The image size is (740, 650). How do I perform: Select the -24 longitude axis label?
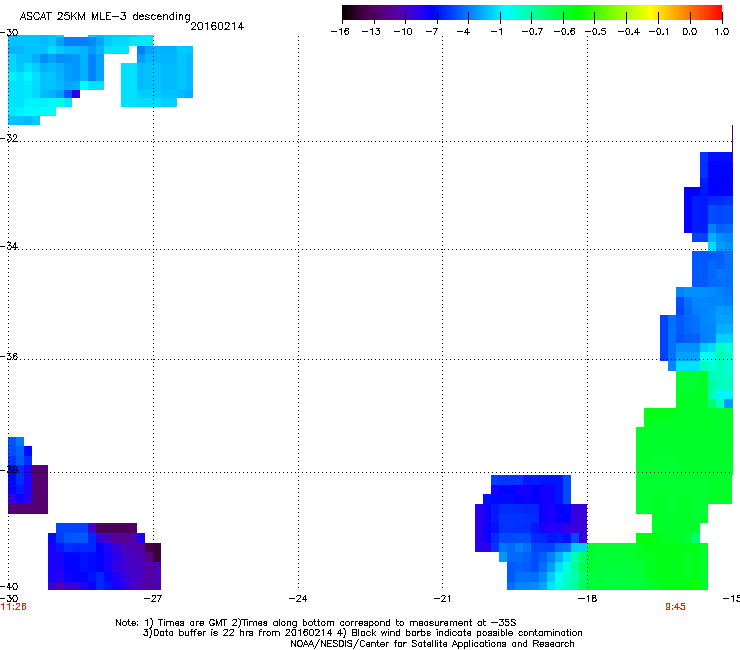click(298, 599)
